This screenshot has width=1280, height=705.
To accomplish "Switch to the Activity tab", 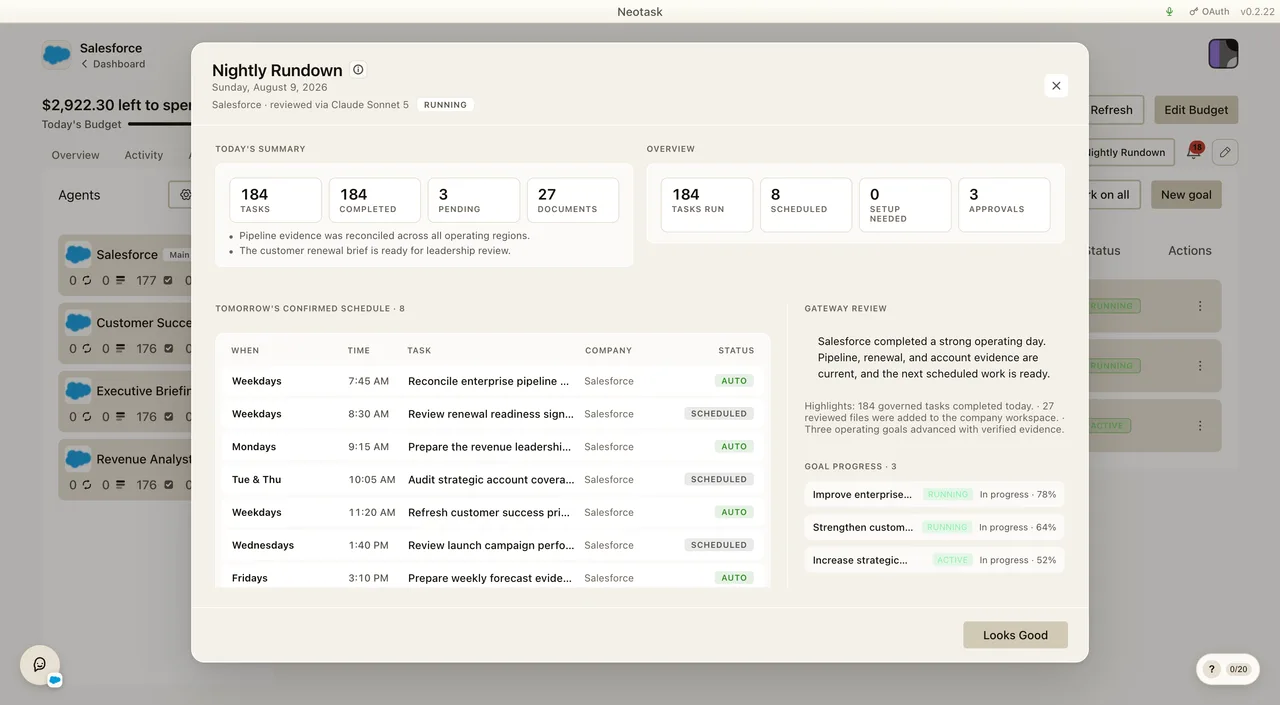I will (x=144, y=155).
